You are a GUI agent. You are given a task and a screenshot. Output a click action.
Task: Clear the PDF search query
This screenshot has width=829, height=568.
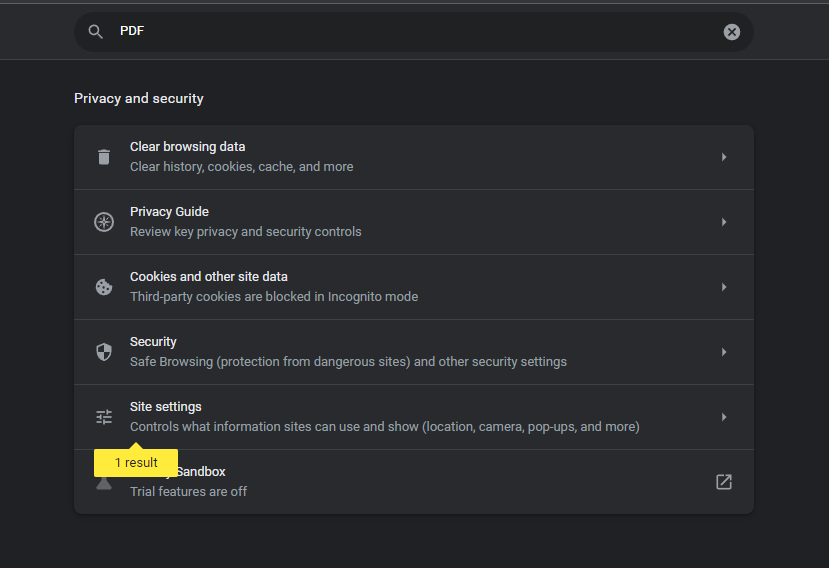[x=732, y=32]
